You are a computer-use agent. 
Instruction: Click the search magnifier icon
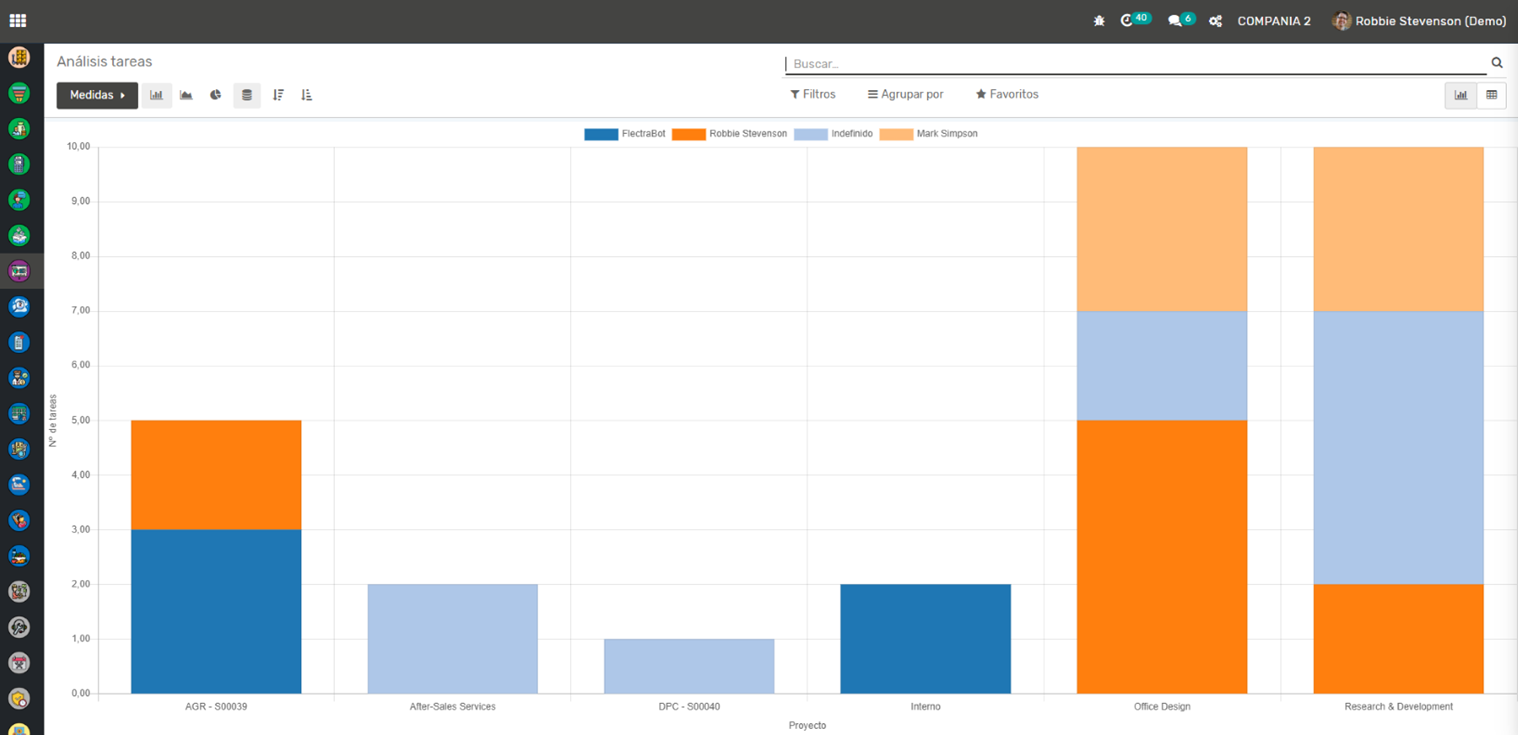pyautogui.click(x=1497, y=63)
